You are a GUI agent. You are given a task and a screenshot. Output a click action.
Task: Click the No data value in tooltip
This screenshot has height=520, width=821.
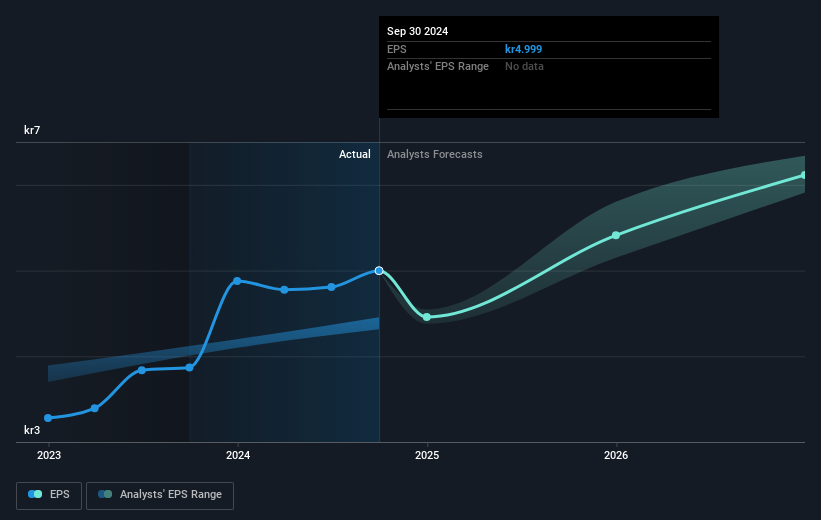[x=524, y=67]
